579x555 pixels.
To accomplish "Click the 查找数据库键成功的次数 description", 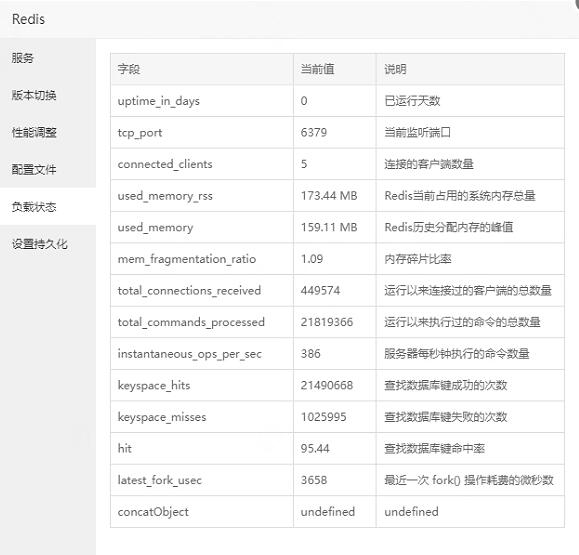I will tap(446, 385).
